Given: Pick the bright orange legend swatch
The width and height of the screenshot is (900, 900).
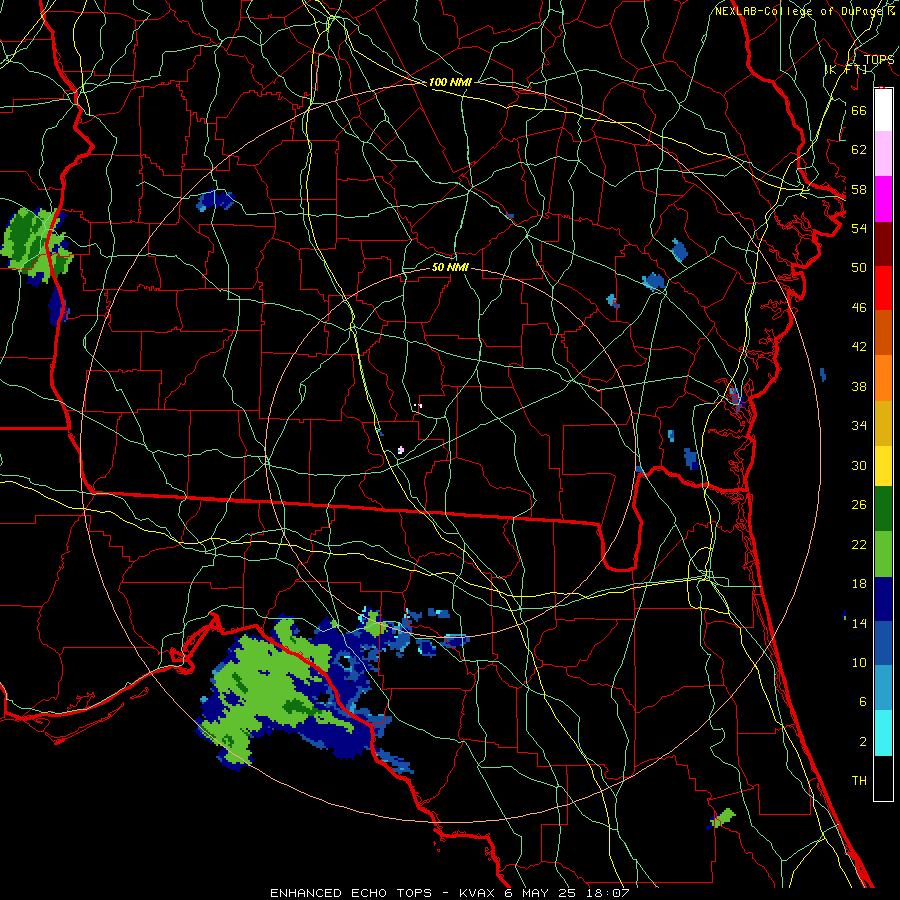Looking at the screenshot, I should (x=883, y=378).
